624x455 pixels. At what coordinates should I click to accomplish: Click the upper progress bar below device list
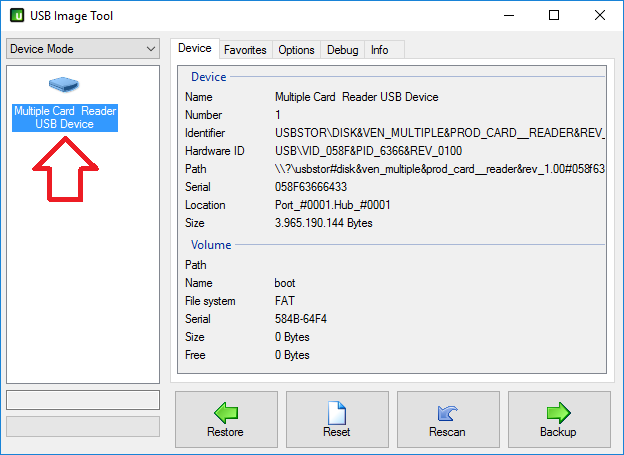tap(83, 400)
